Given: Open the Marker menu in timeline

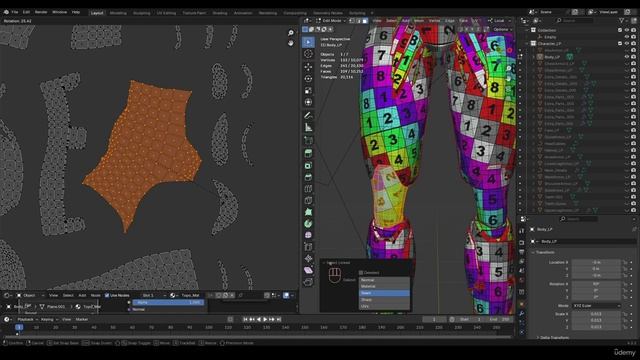Looking at the screenshot, I should coord(82,320).
